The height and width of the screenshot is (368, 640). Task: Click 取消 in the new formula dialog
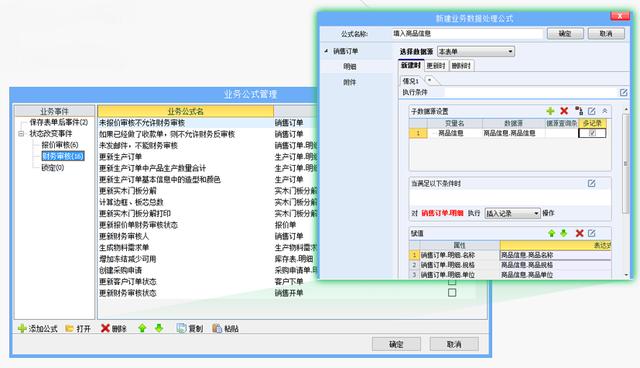coord(606,34)
